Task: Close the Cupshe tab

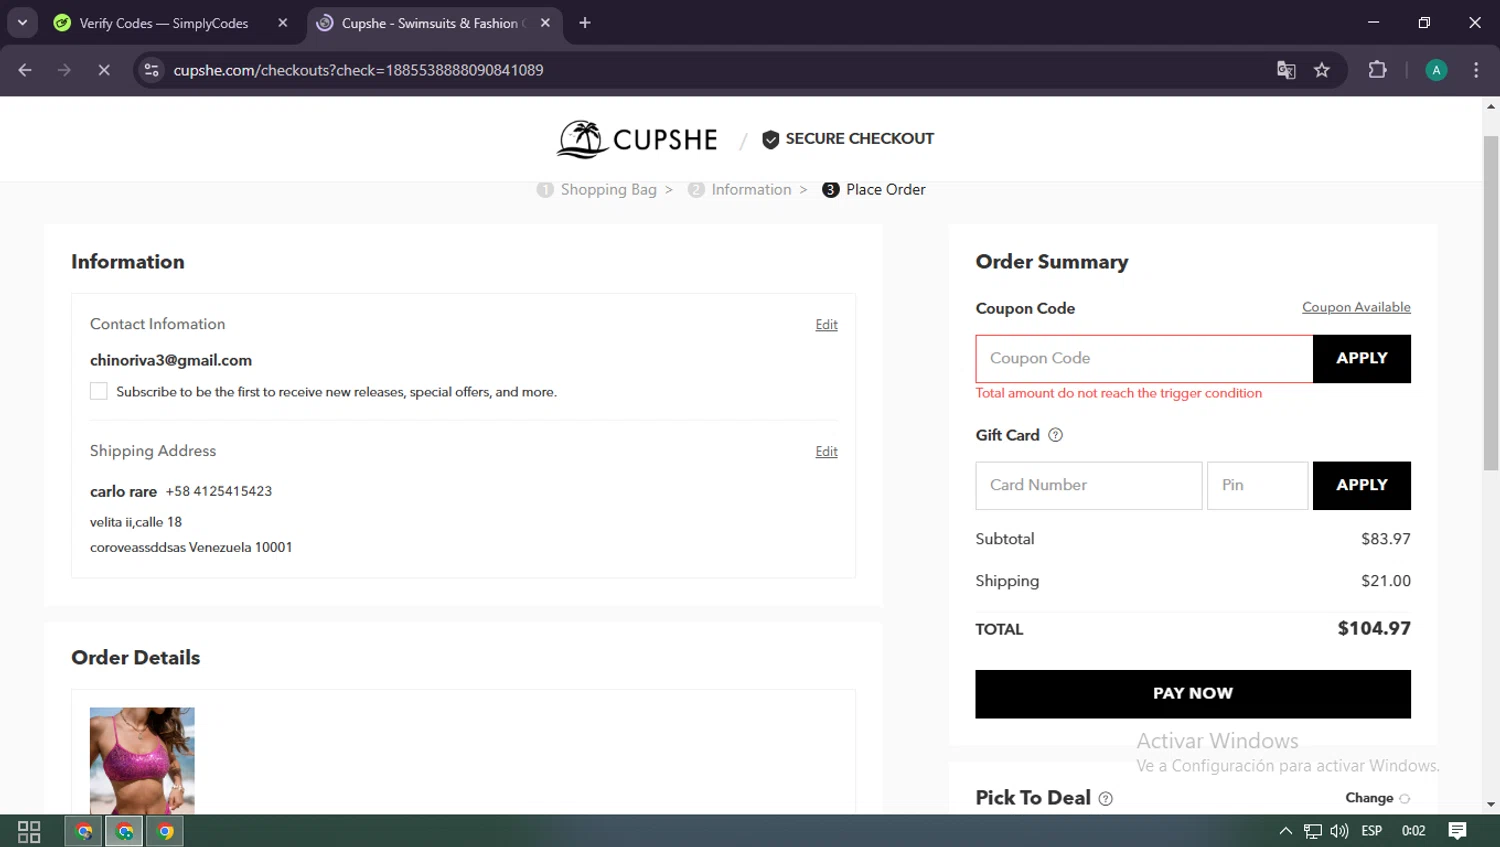Action: point(545,23)
